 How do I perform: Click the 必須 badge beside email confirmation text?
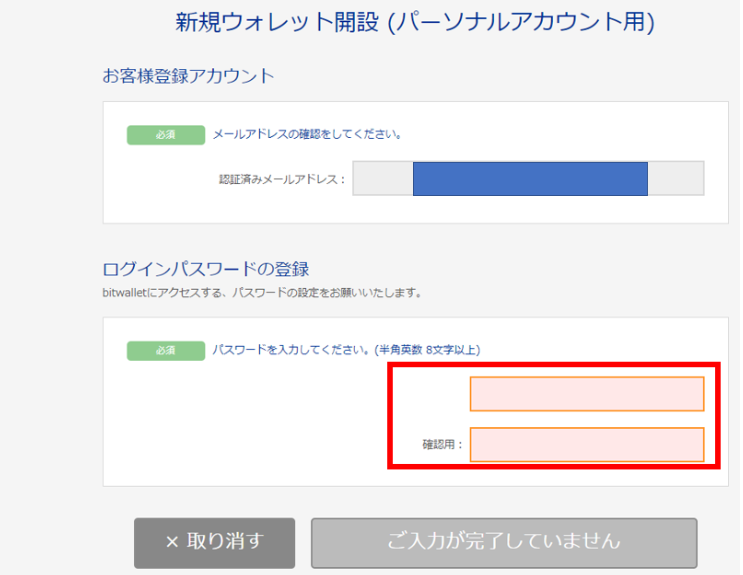click(166, 135)
